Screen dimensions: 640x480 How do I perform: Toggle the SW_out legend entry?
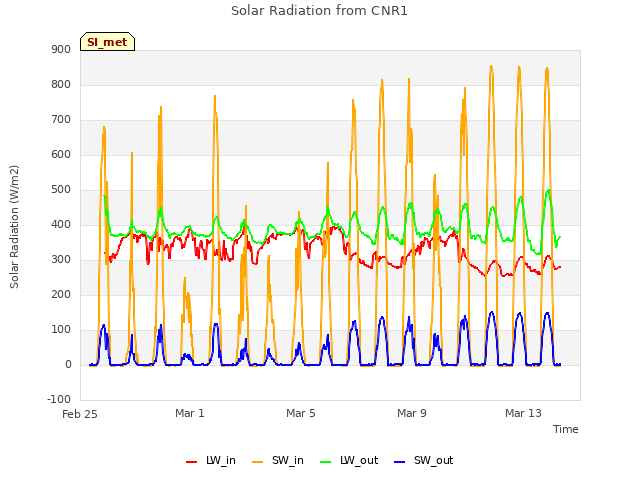(x=424, y=460)
